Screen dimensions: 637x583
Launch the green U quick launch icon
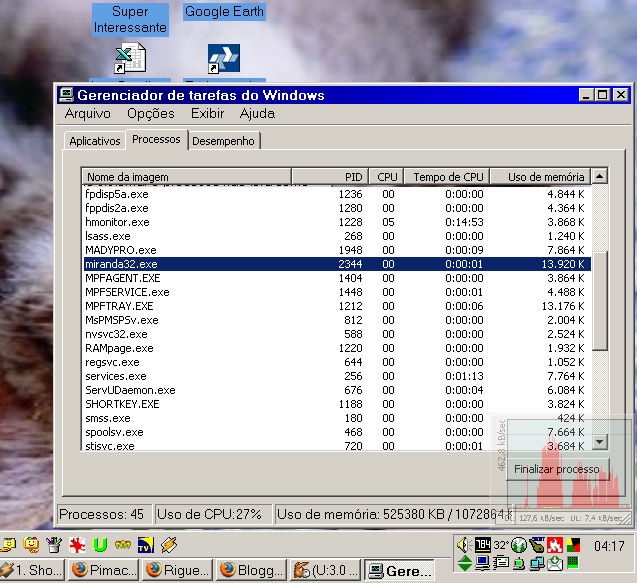point(100,544)
